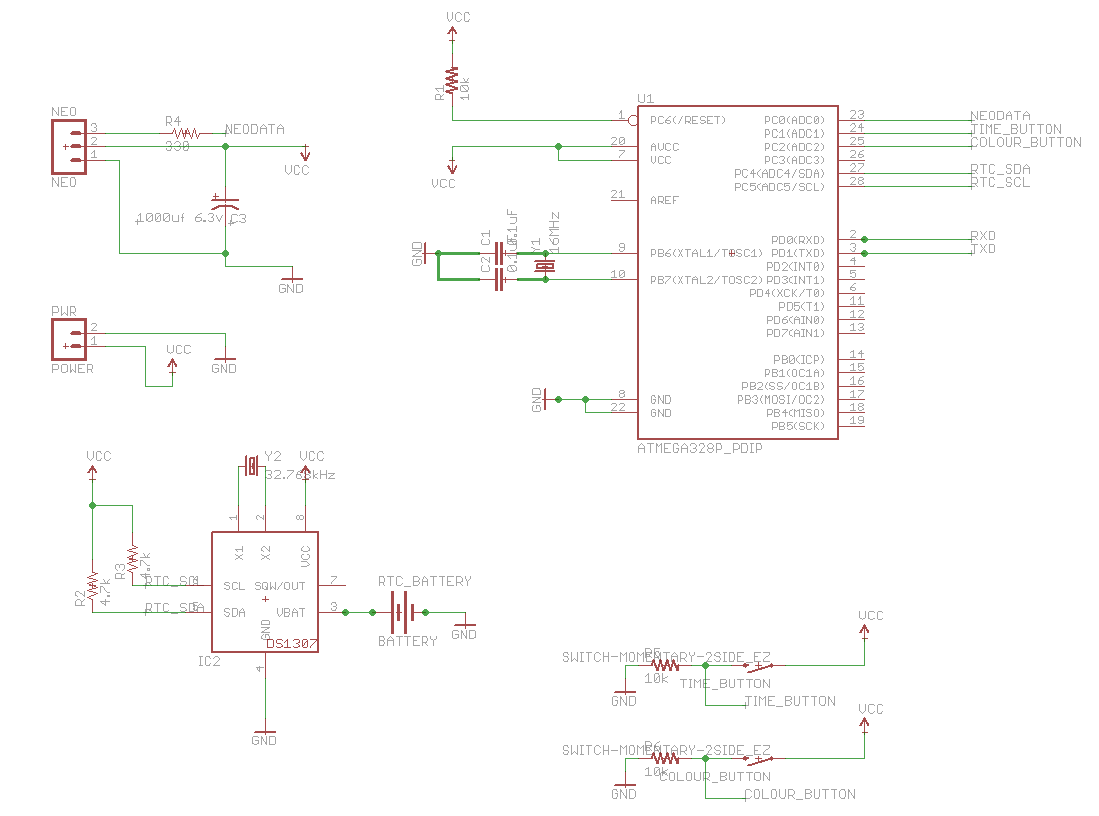
Task: Click the Y2 32.768kHz crystal symbol
Action: [252, 465]
